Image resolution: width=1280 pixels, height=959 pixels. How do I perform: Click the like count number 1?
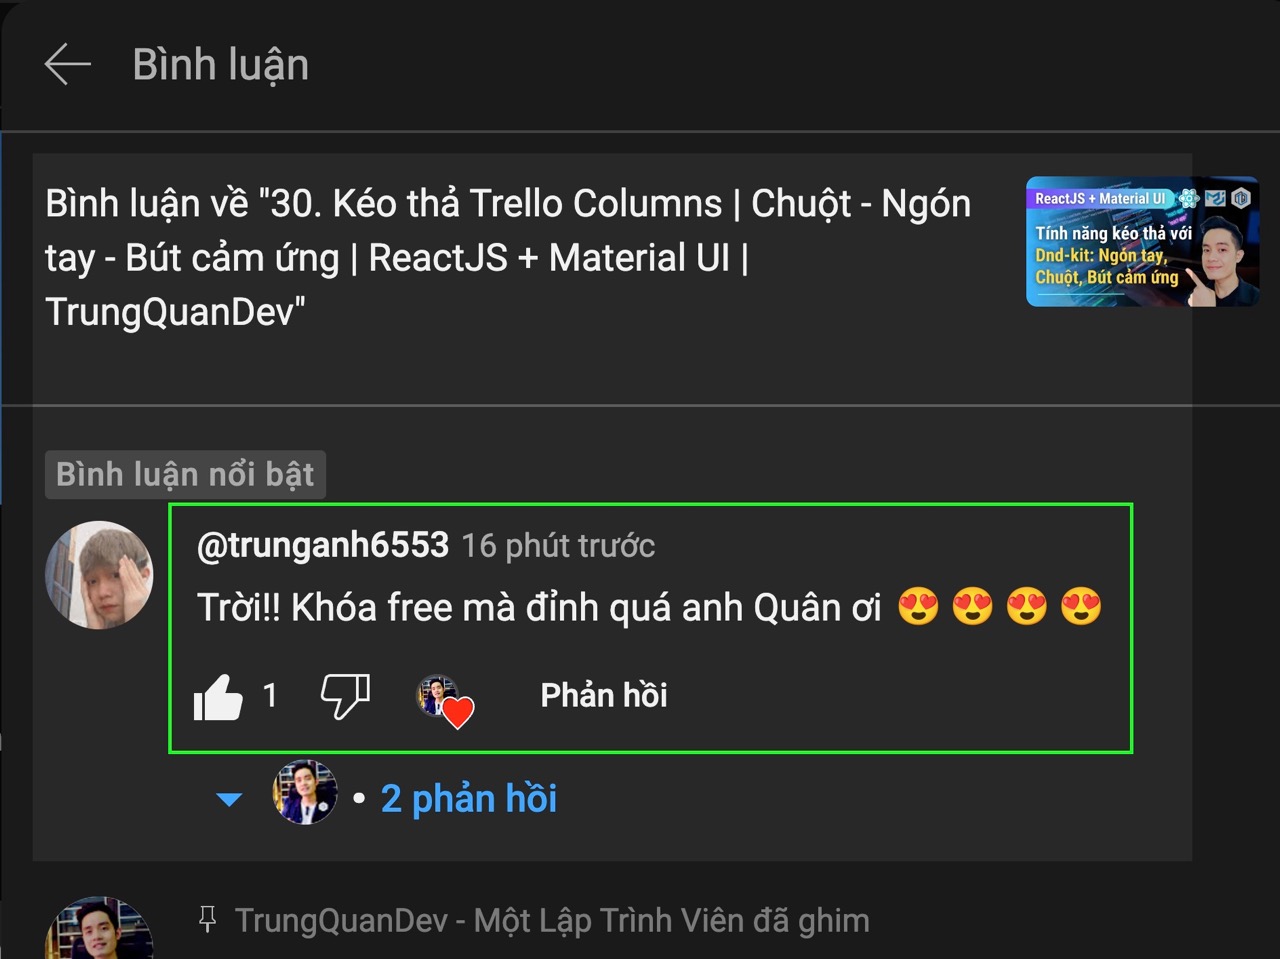(x=269, y=695)
